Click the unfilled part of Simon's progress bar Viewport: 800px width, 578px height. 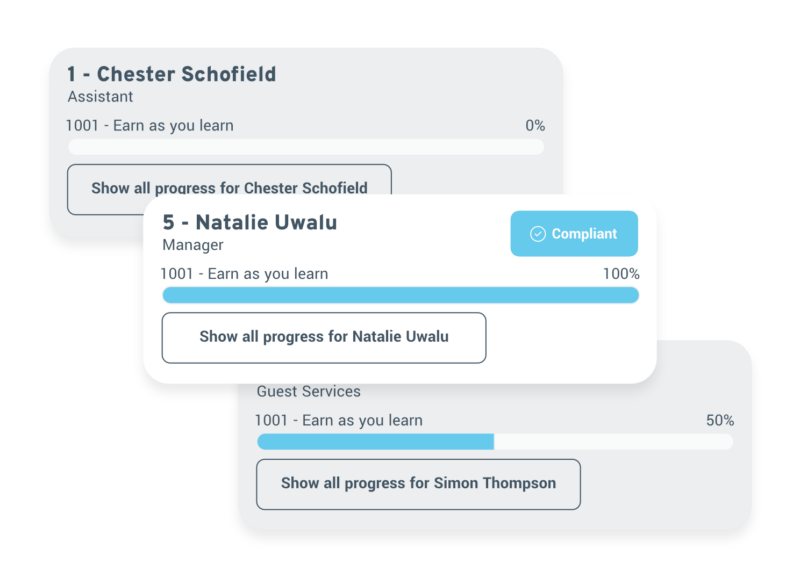click(x=613, y=442)
